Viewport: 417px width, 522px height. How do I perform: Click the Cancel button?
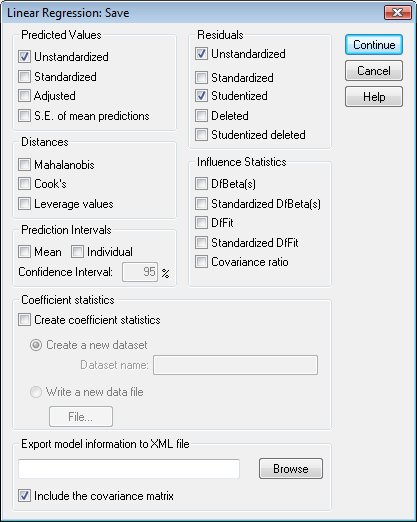coord(374,71)
